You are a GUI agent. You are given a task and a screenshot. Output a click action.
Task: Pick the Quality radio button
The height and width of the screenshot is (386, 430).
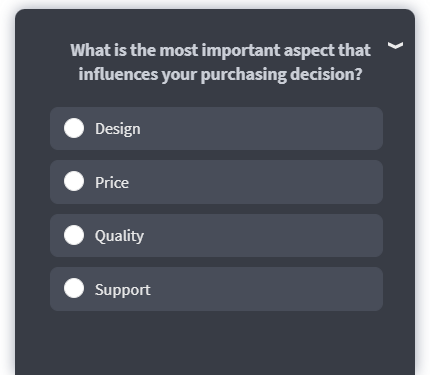[74, 235]
